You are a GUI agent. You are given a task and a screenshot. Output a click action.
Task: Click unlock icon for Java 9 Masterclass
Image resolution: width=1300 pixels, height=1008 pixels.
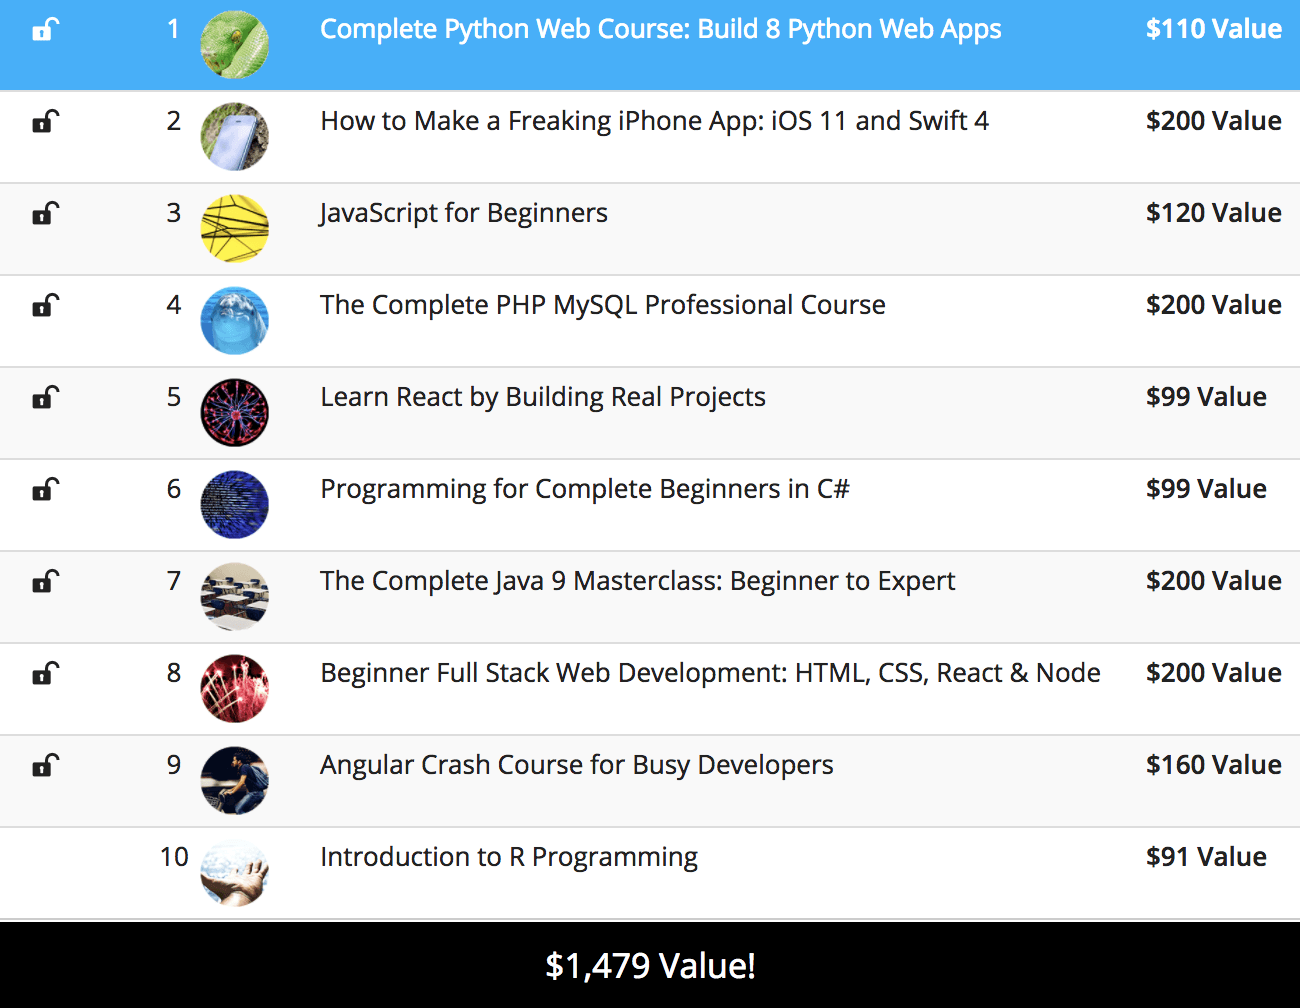point(45,582)
